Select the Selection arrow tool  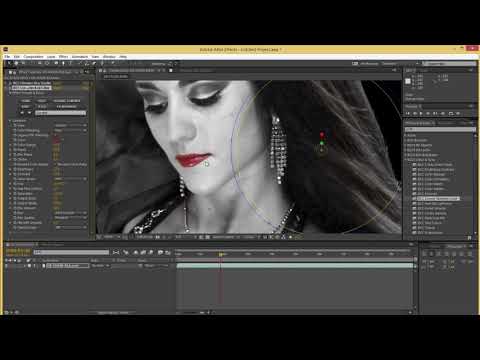pyautogui.click(x=9, y=63)
